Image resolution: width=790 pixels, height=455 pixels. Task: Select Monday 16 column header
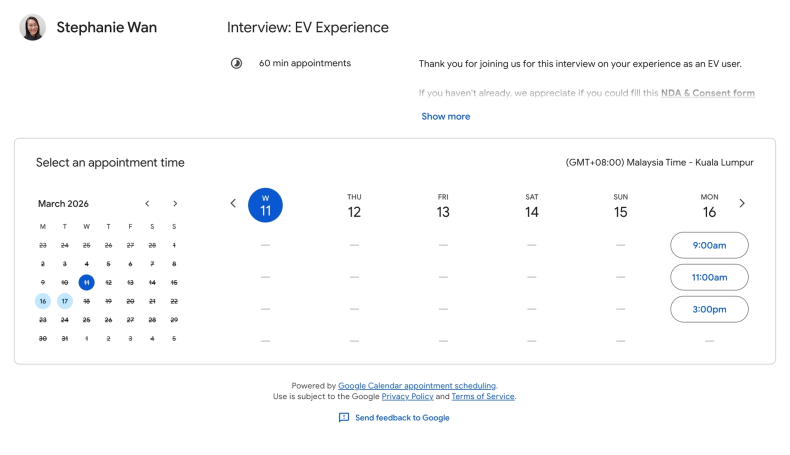click(x=709, y=206)
